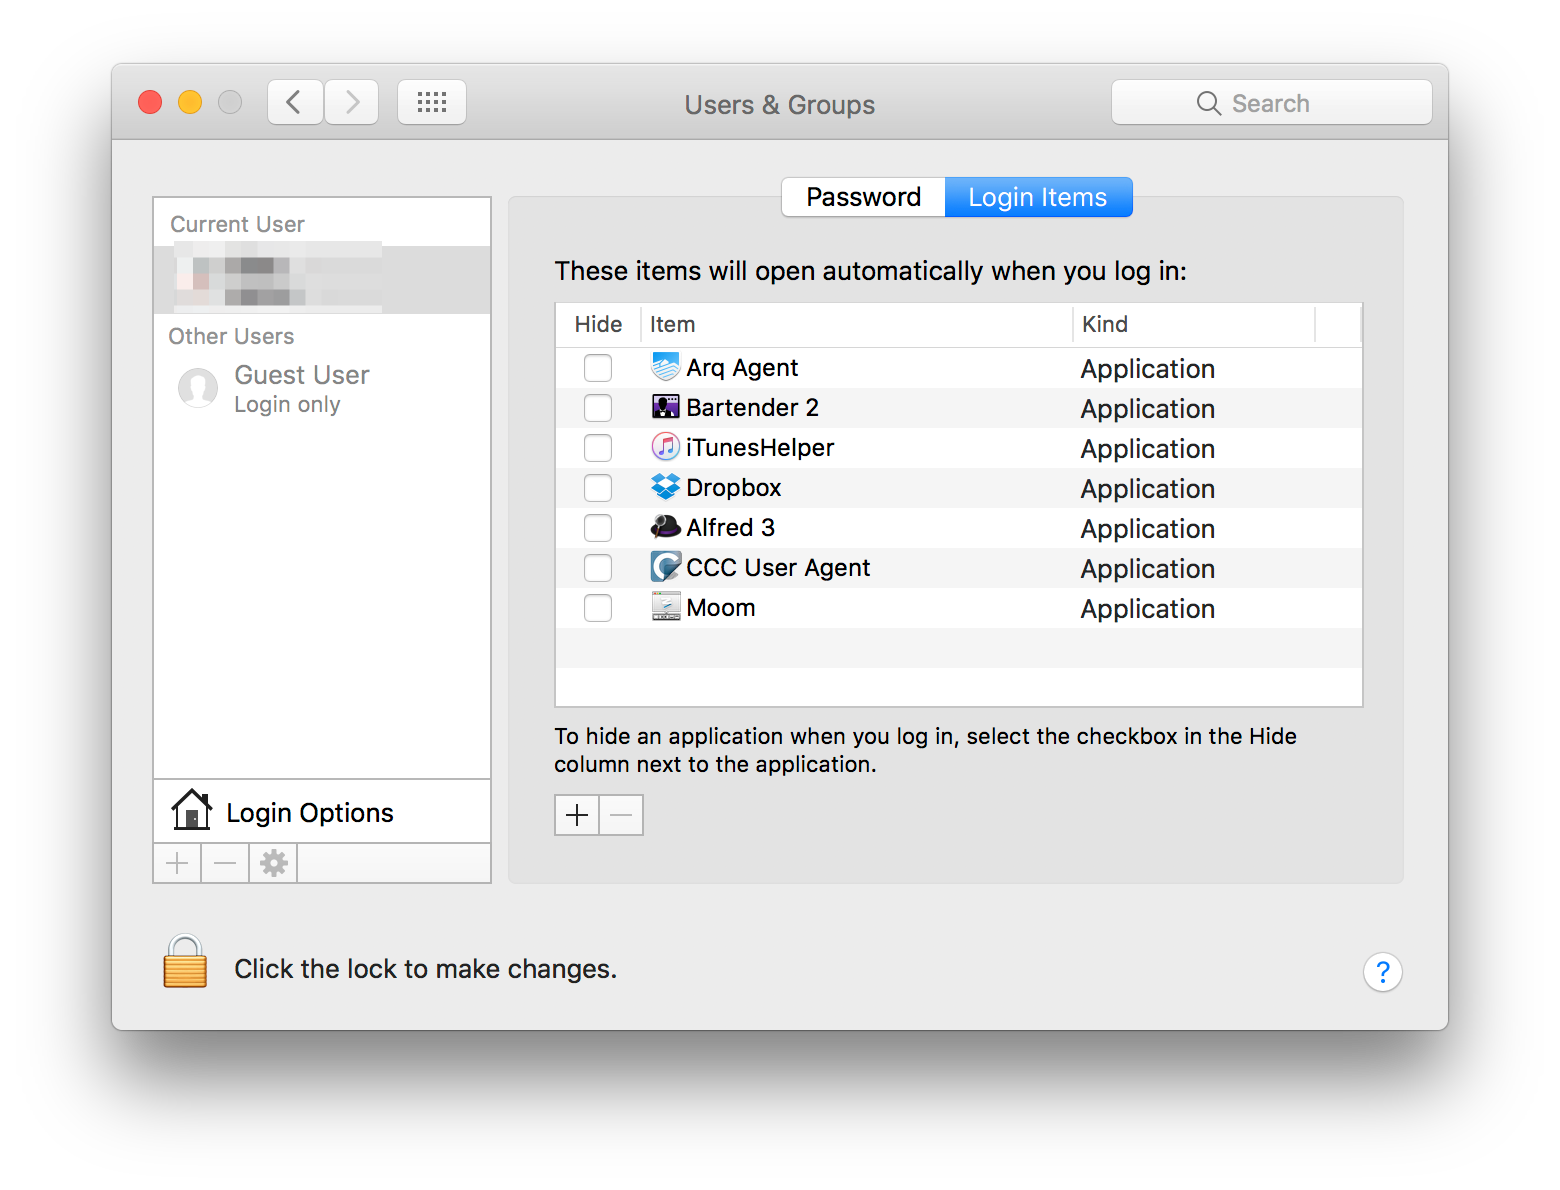
Task: Click the Bartender 2 app icon
Action: [x=665, y=407]
